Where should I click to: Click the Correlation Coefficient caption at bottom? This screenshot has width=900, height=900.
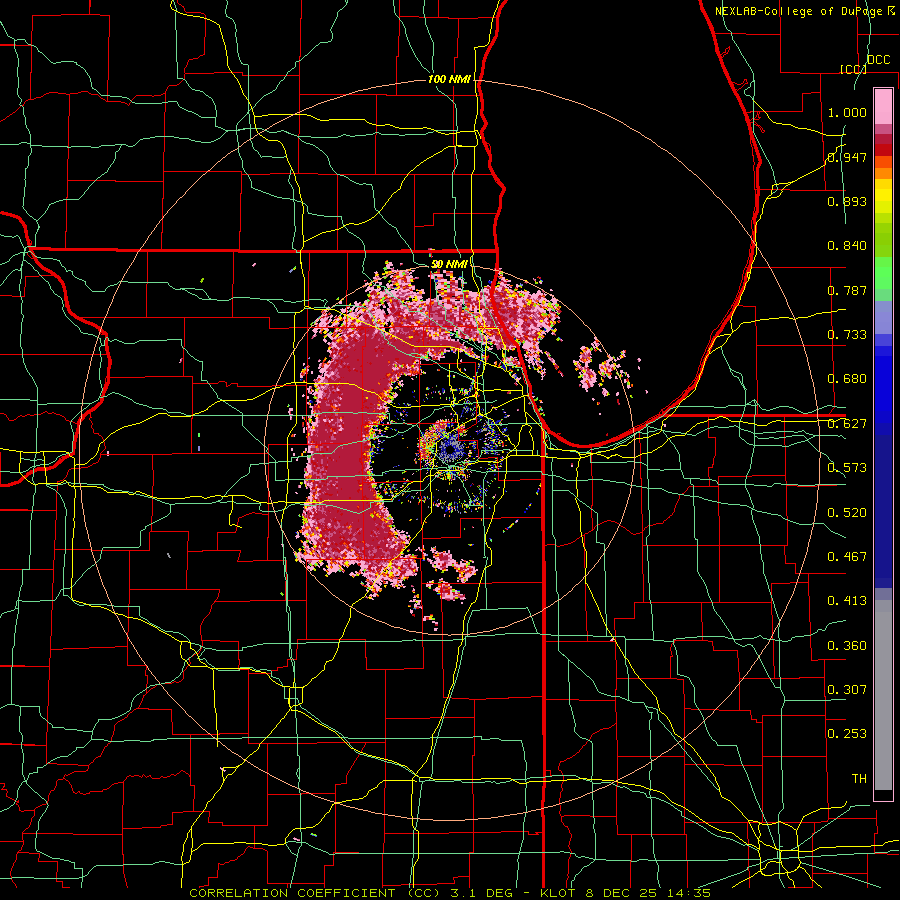[x=450, y=893]
